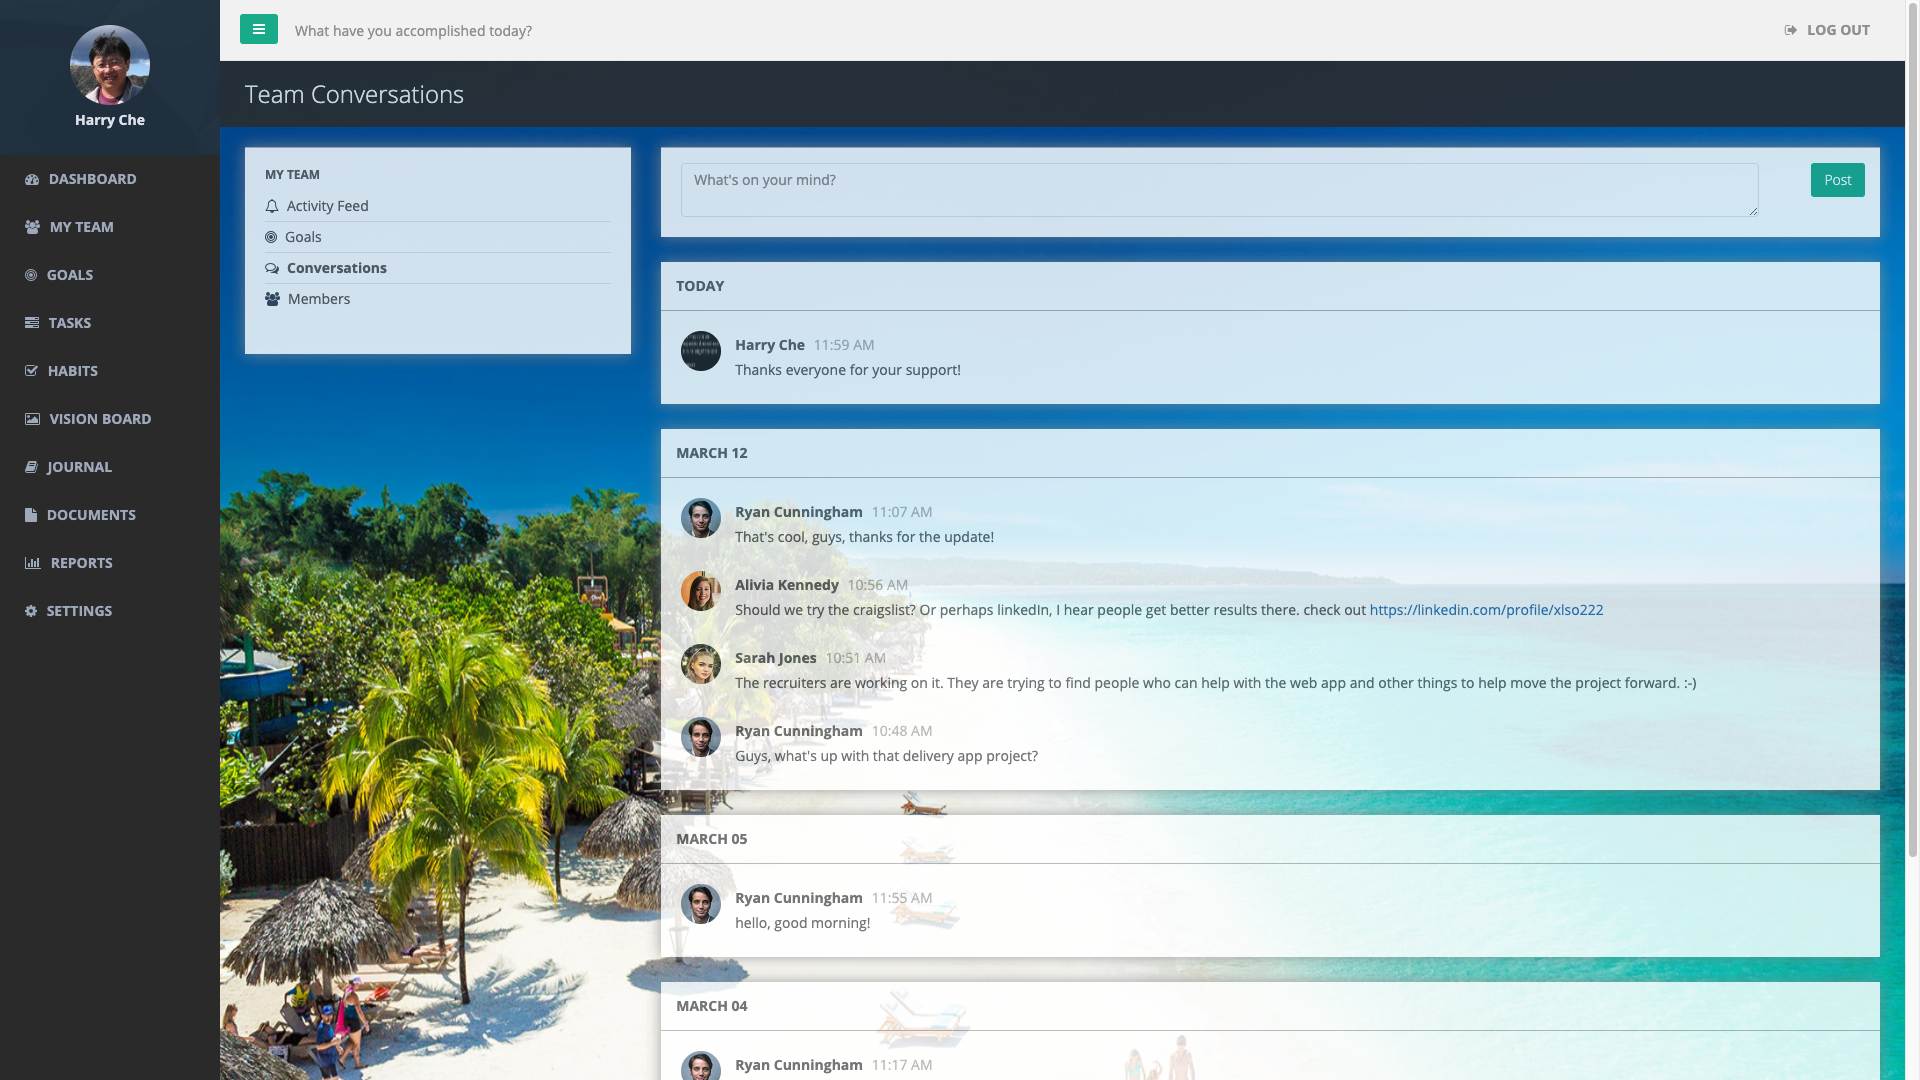The width and height of the screenshot is (1920, 1080).
Task: Toggle sidebar with green hamburger button
Action: click(x=258, y=29)
